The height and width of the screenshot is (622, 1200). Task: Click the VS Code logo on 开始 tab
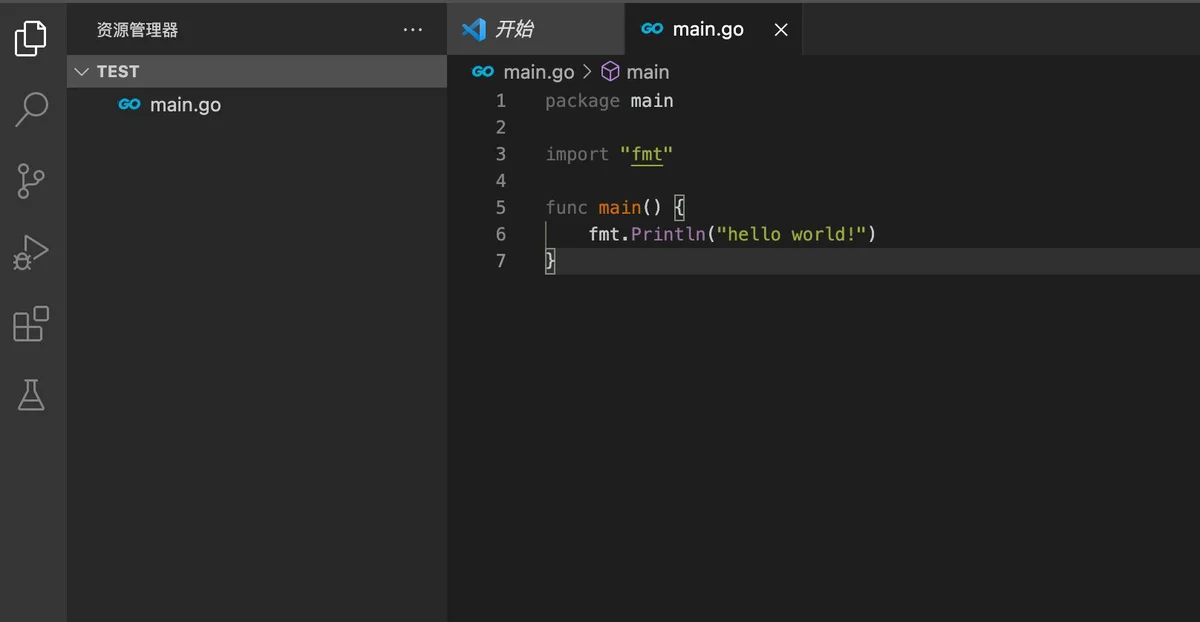(473, 29)
